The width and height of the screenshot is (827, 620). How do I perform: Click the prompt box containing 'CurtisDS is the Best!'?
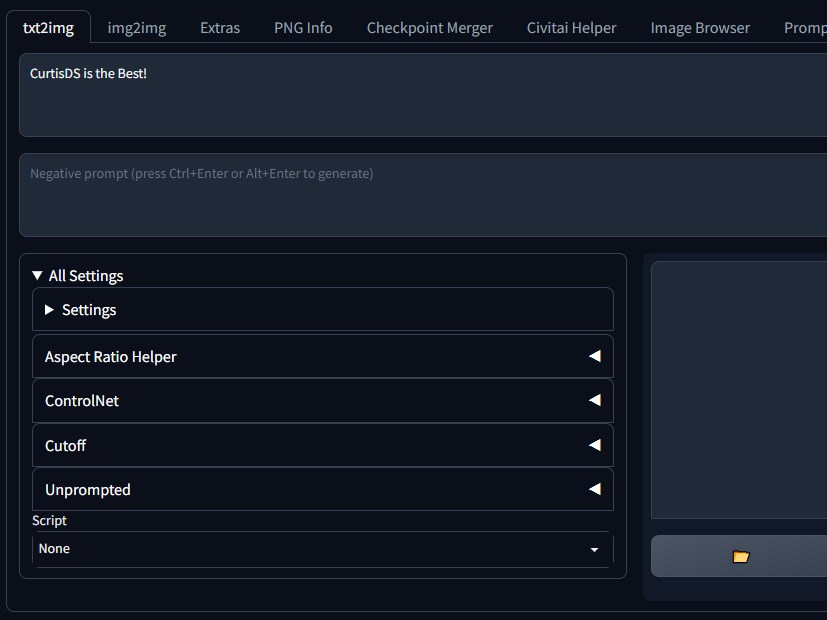[x=423, y=95]
